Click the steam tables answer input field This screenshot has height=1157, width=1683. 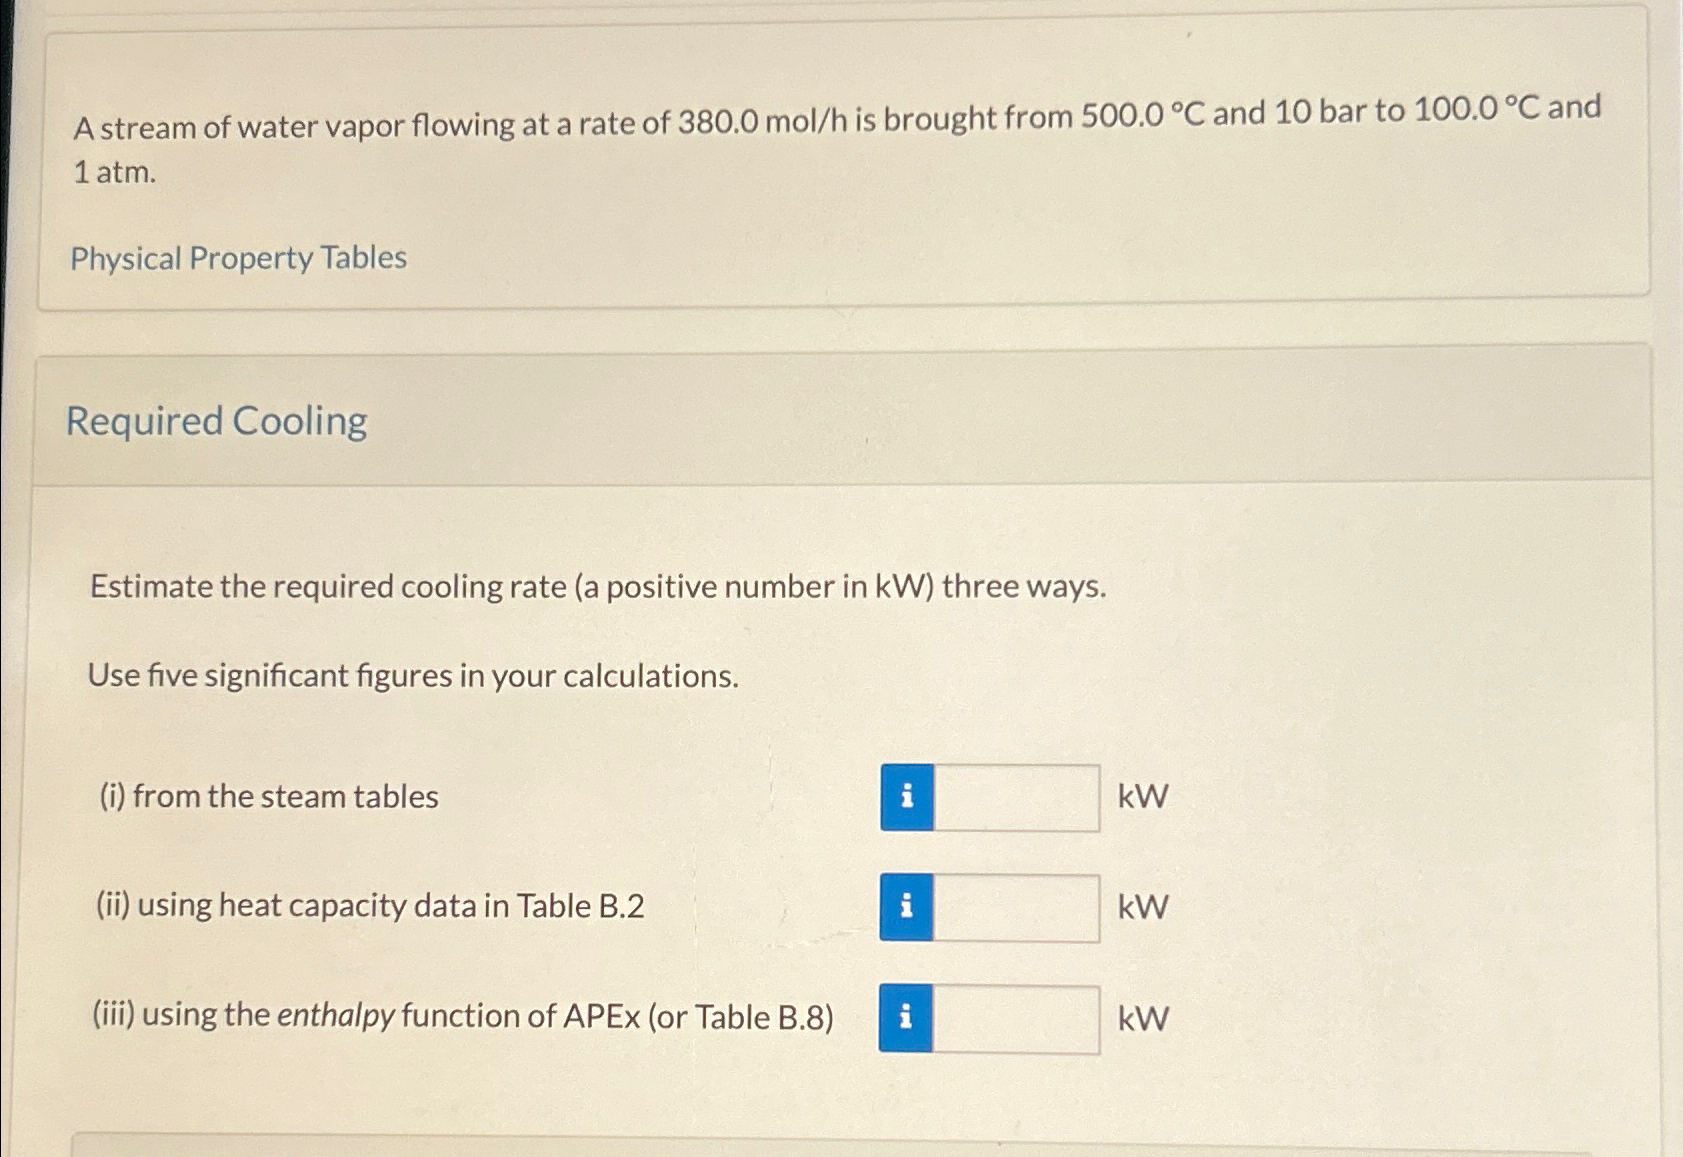(x=1015, y=797)
